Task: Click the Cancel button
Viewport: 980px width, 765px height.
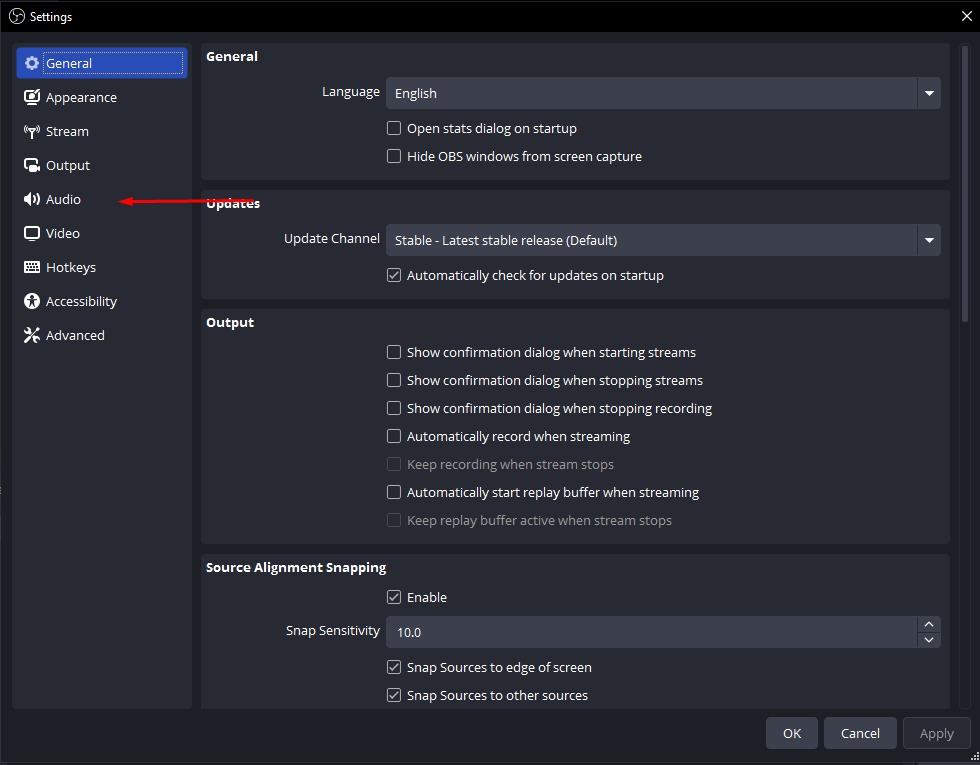Action: point(860,733)
